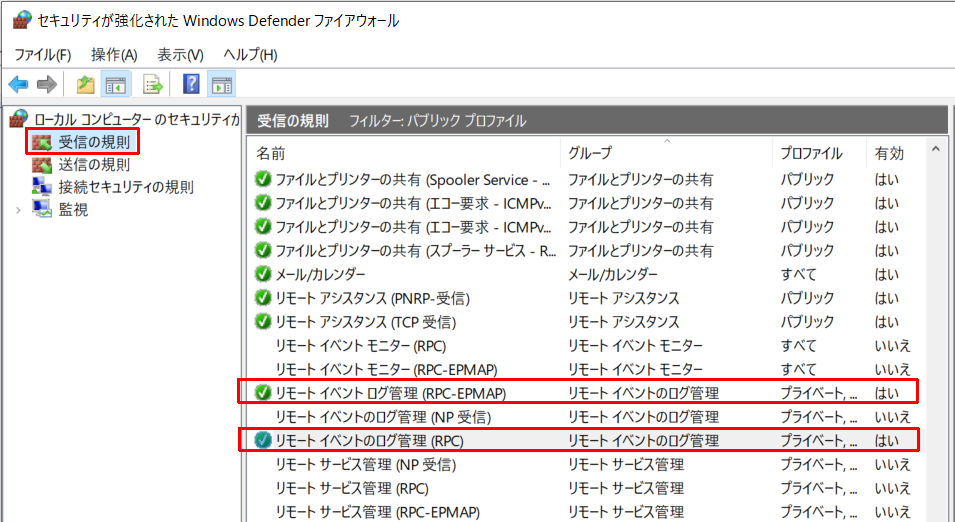955x522 pixels.
Task: Toggle the action pane toolbar icon
Action: pos(221,85)
